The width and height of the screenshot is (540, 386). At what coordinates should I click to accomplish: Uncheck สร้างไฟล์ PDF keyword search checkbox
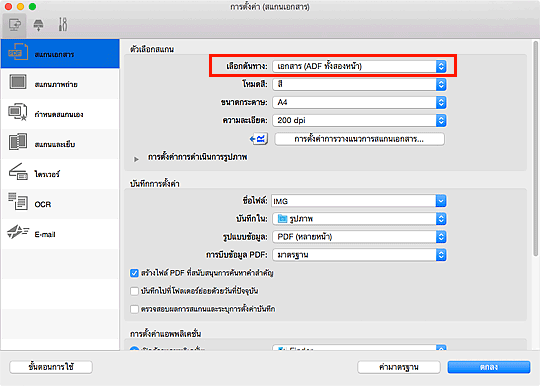134,273
